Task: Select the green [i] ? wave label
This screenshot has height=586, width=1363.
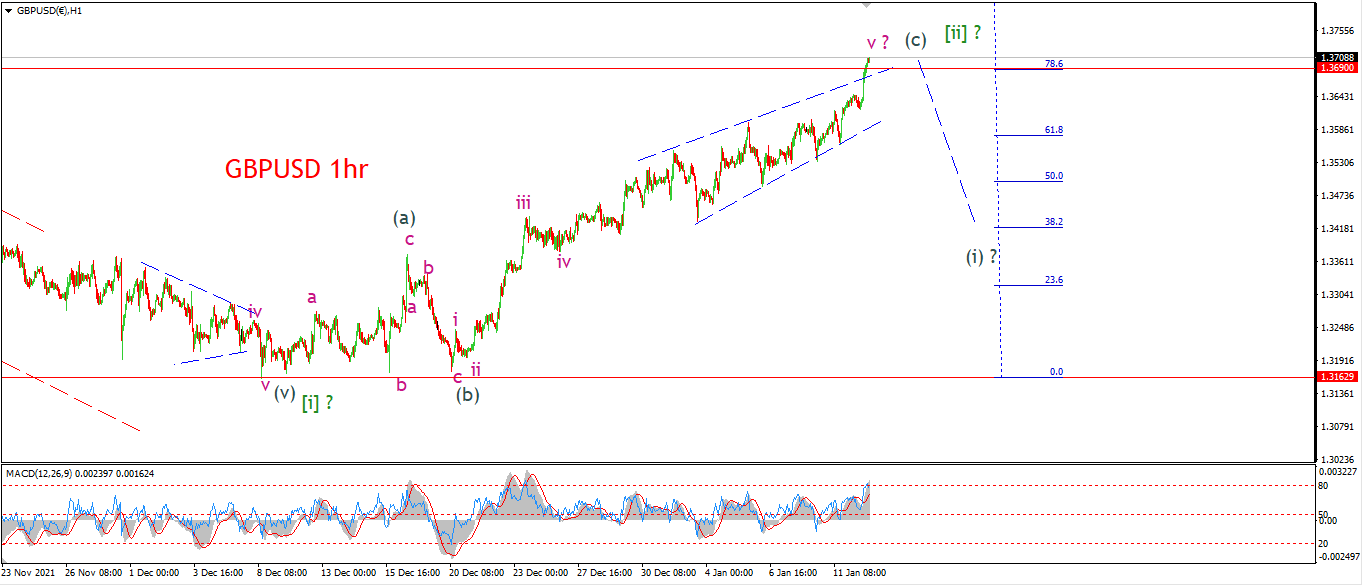Action: tap(317, 402)
